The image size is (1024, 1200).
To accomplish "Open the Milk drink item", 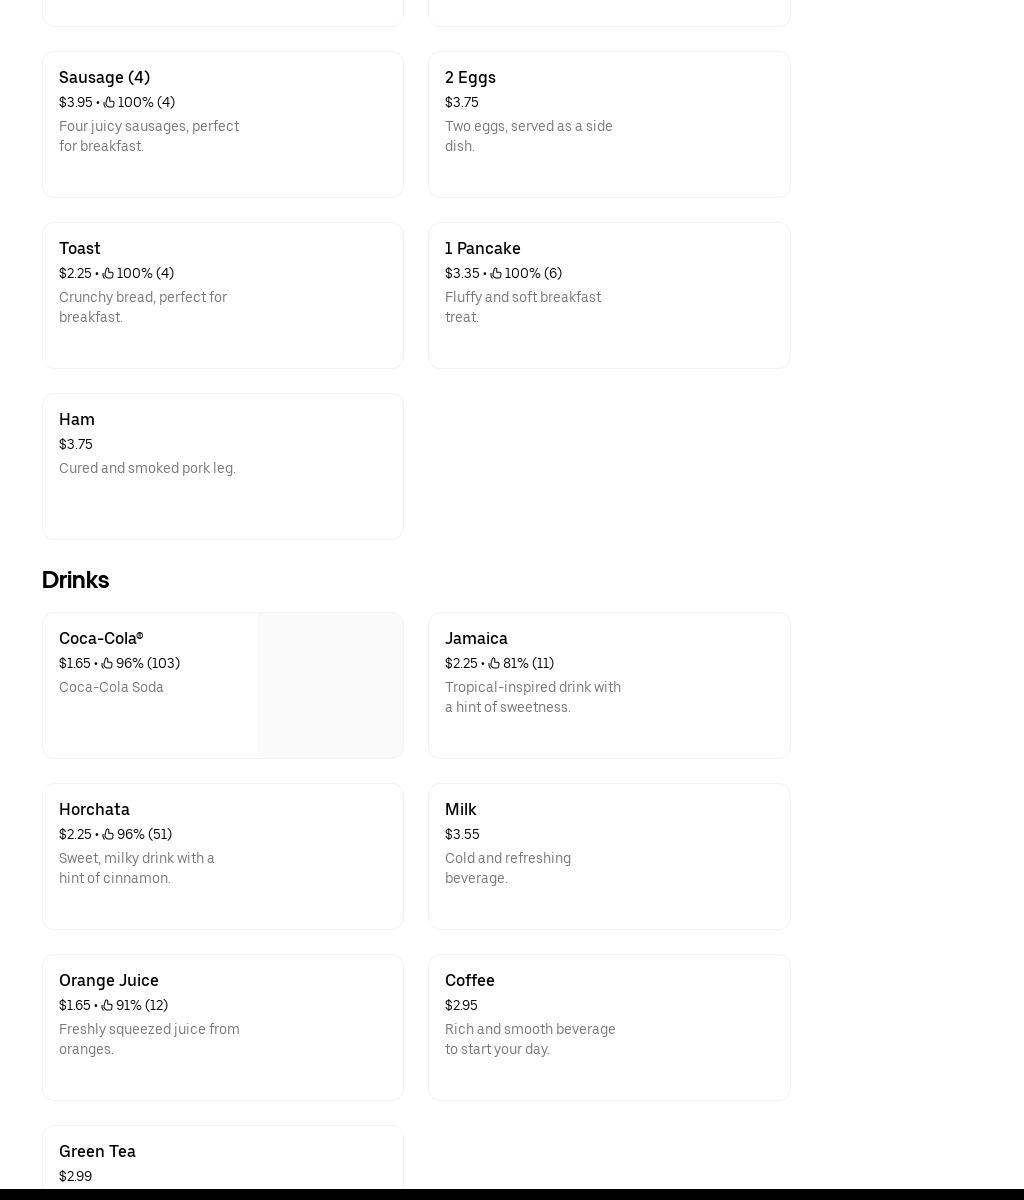I will tap(609, 856).
